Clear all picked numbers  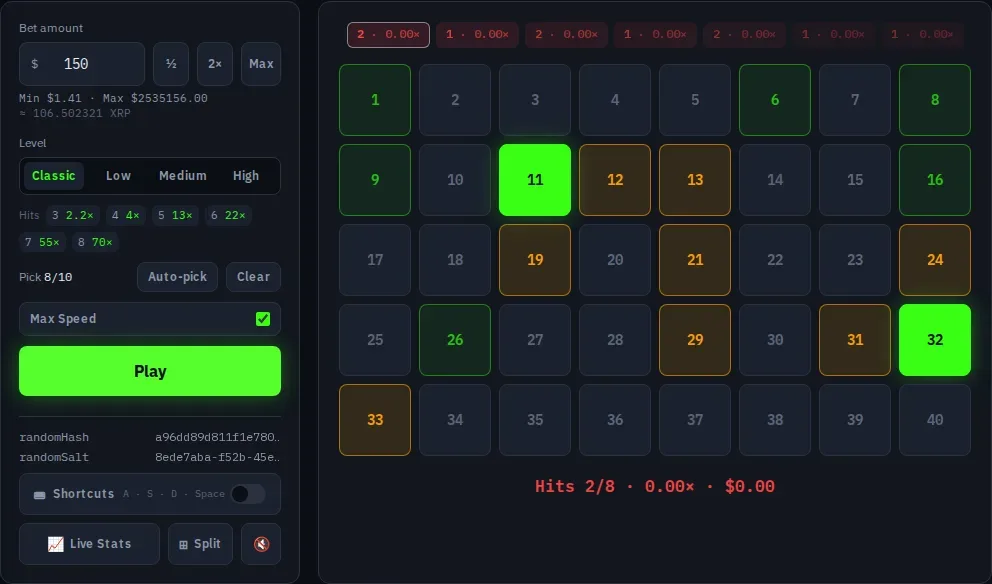253,276
